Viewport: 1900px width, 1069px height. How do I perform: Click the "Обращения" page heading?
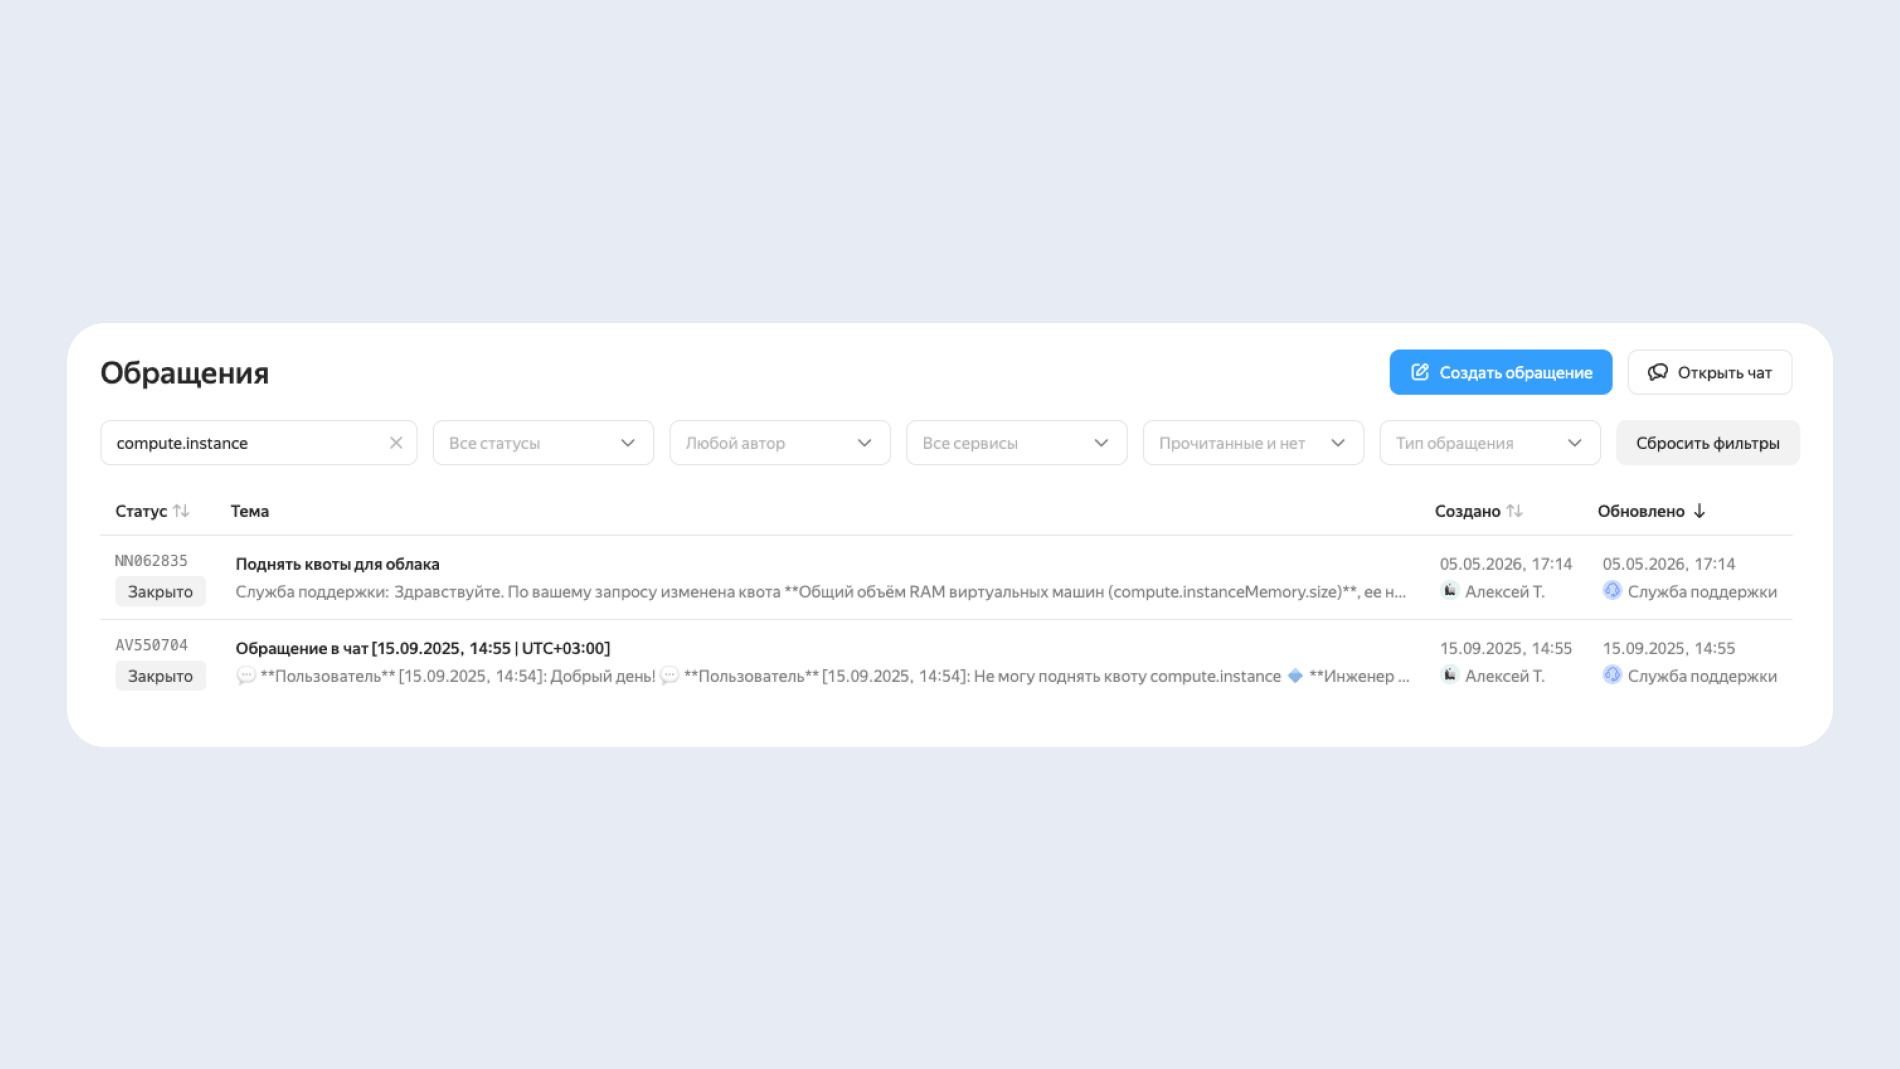pyautogui.click(x=185, y=372)
